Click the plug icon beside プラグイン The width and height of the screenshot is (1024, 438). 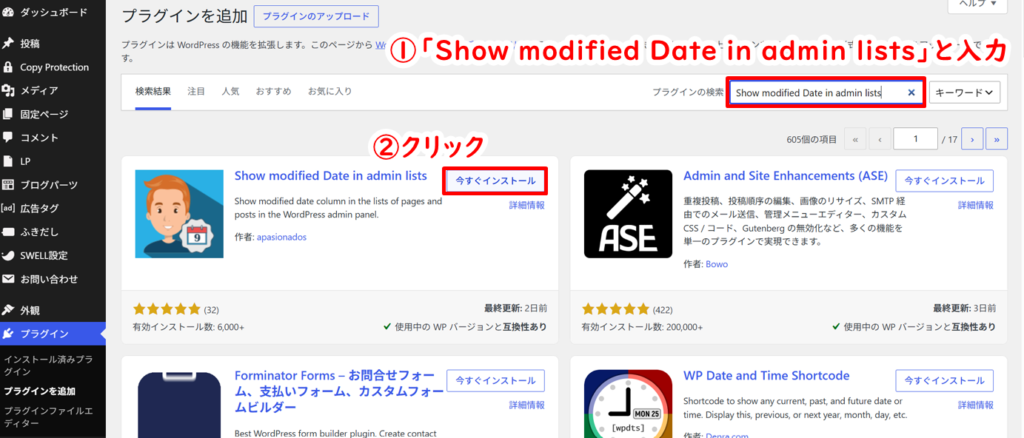[x=8, y=334]
